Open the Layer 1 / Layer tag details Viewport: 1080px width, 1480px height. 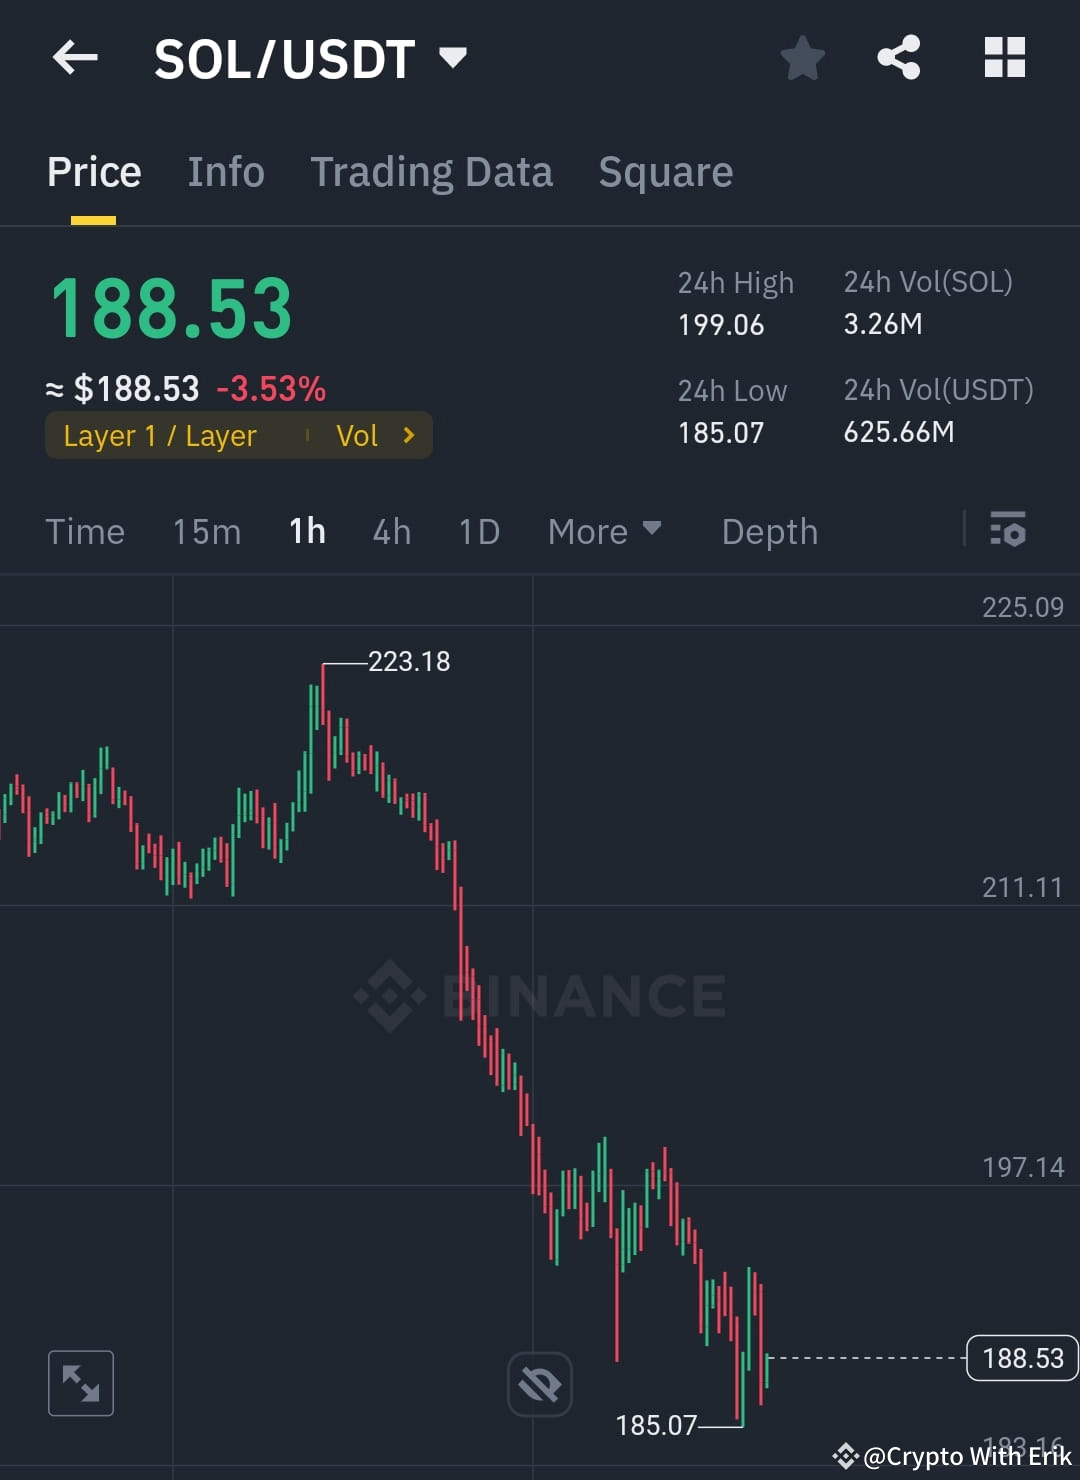160,435
